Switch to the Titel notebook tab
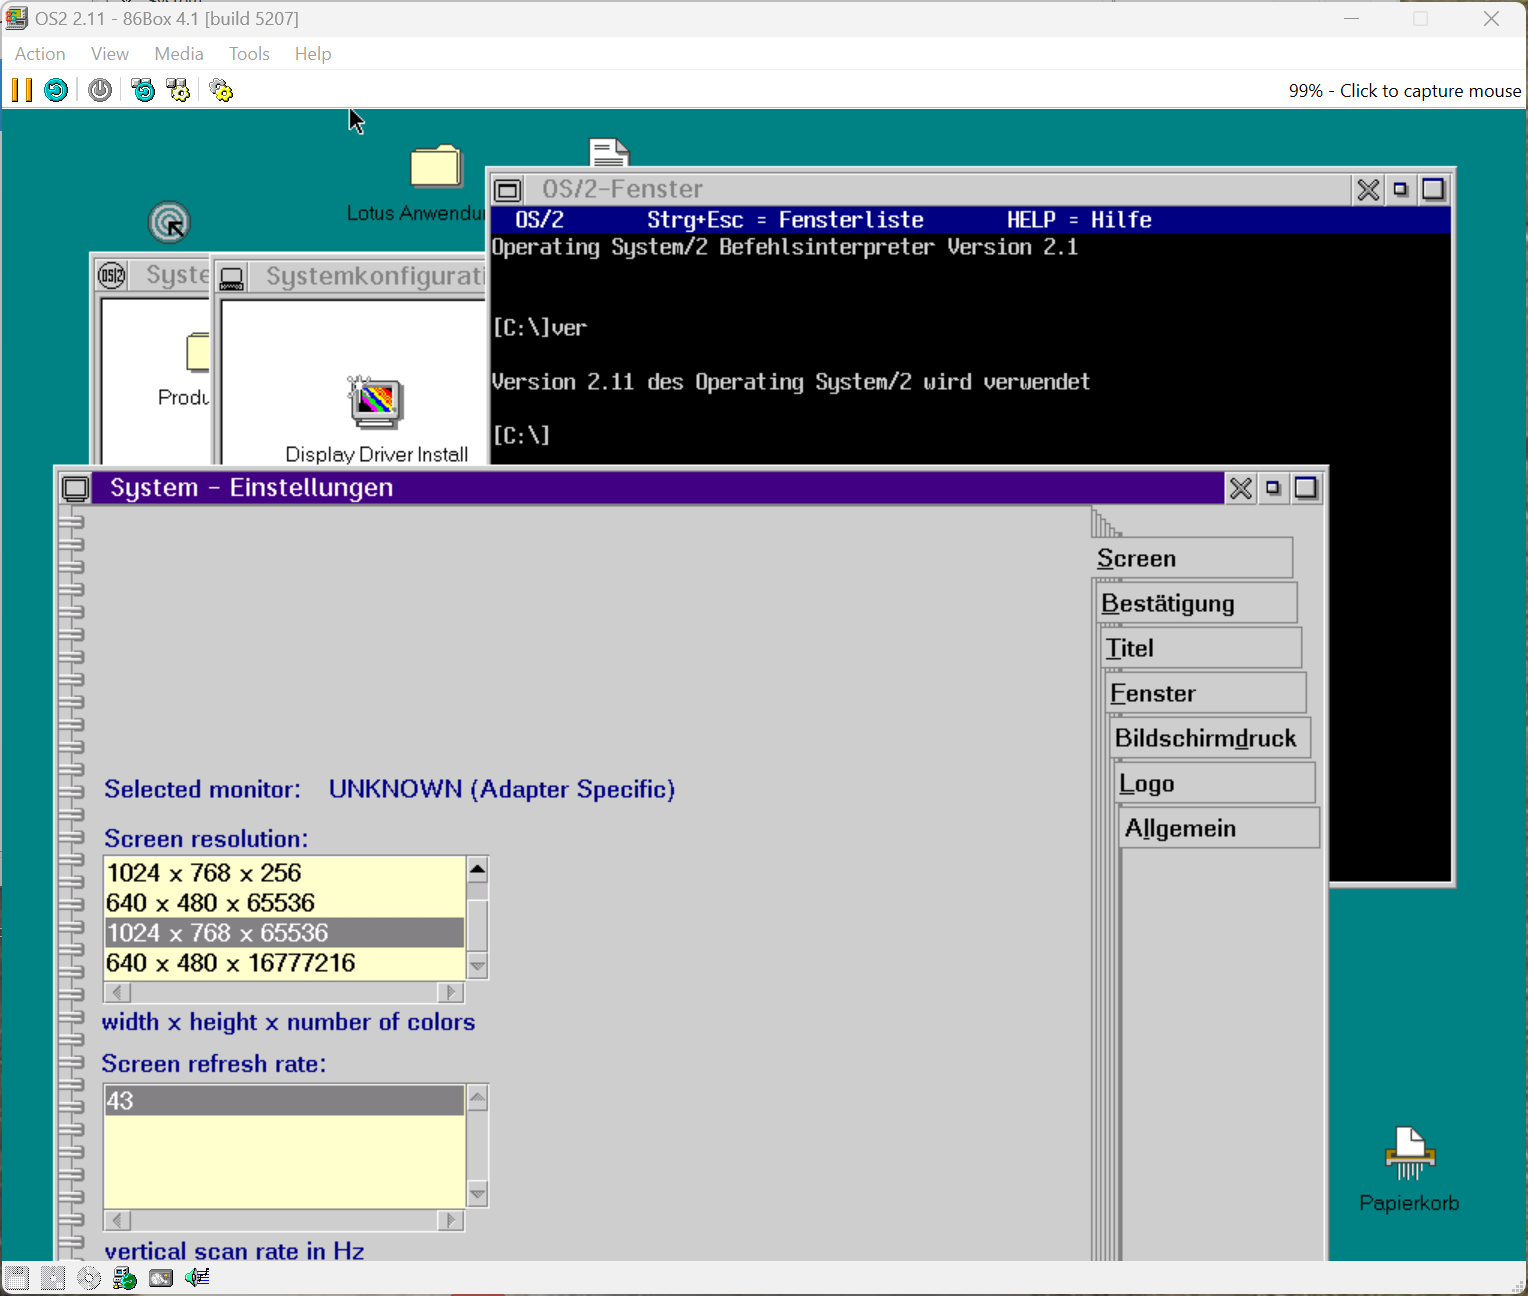 [x=1202, y=648]
